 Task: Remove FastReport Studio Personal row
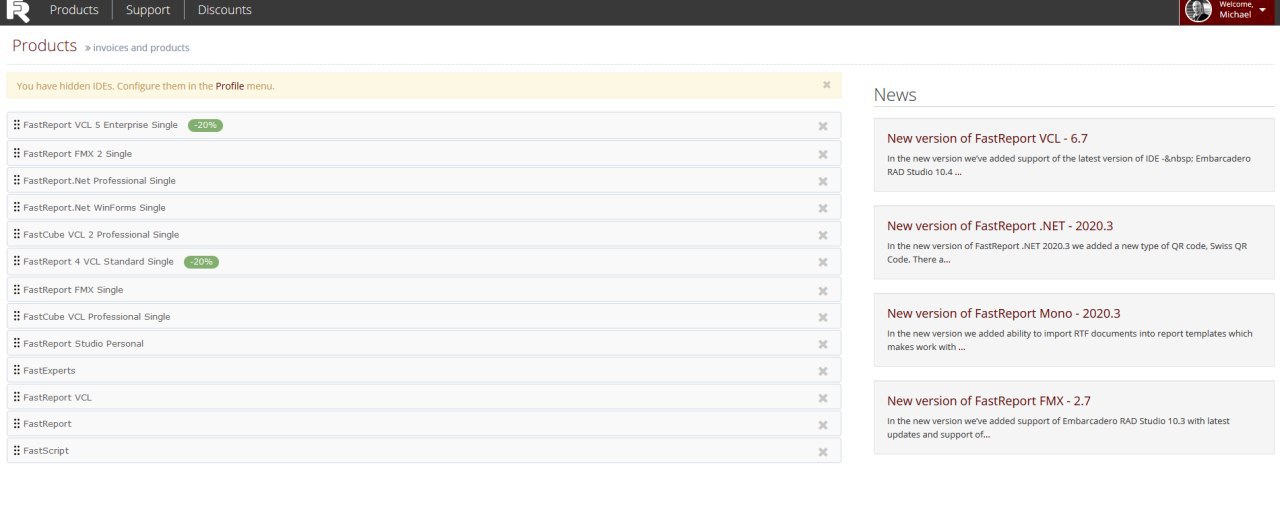(x=823, y=345)
